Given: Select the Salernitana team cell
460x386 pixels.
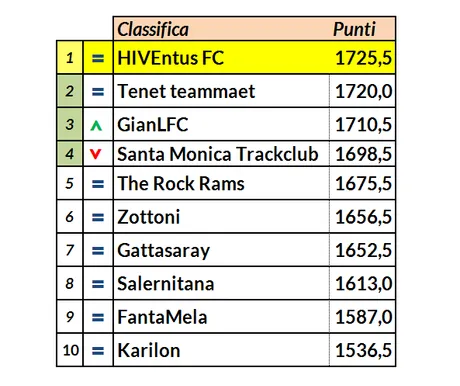Looking at the screenshot, I should 221,283.
